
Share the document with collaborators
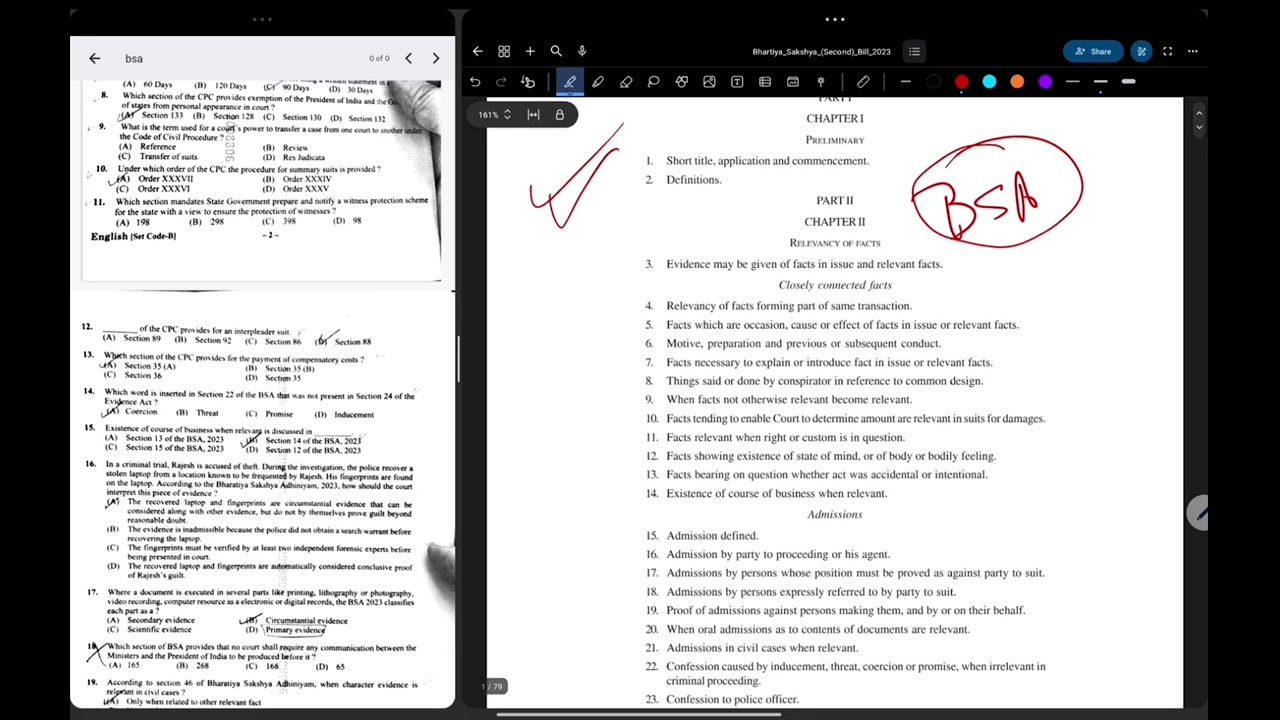click(x=1093, y=51)
